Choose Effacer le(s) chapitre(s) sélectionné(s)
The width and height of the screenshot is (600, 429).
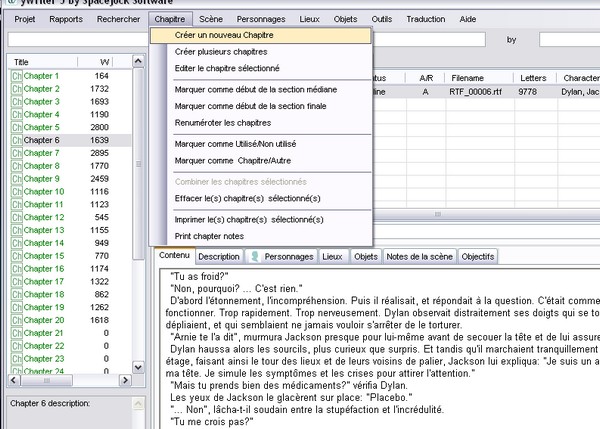pyautogui.click(x=261, y=199)
